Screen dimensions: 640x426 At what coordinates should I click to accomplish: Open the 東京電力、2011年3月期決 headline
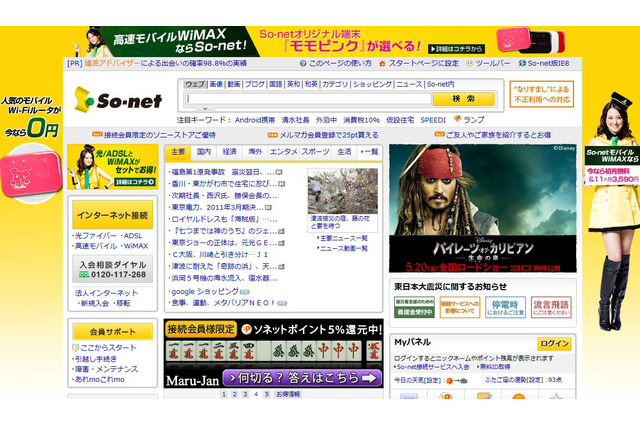[218, 207]
